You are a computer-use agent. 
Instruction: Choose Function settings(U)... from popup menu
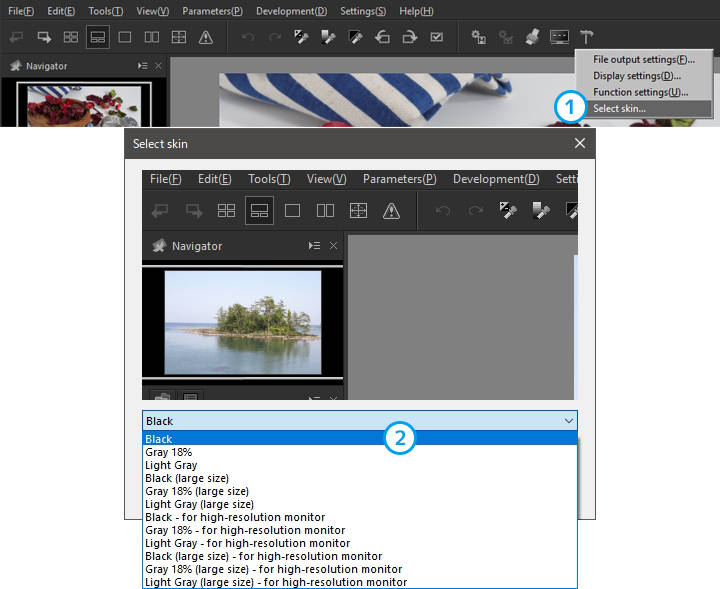644,92
